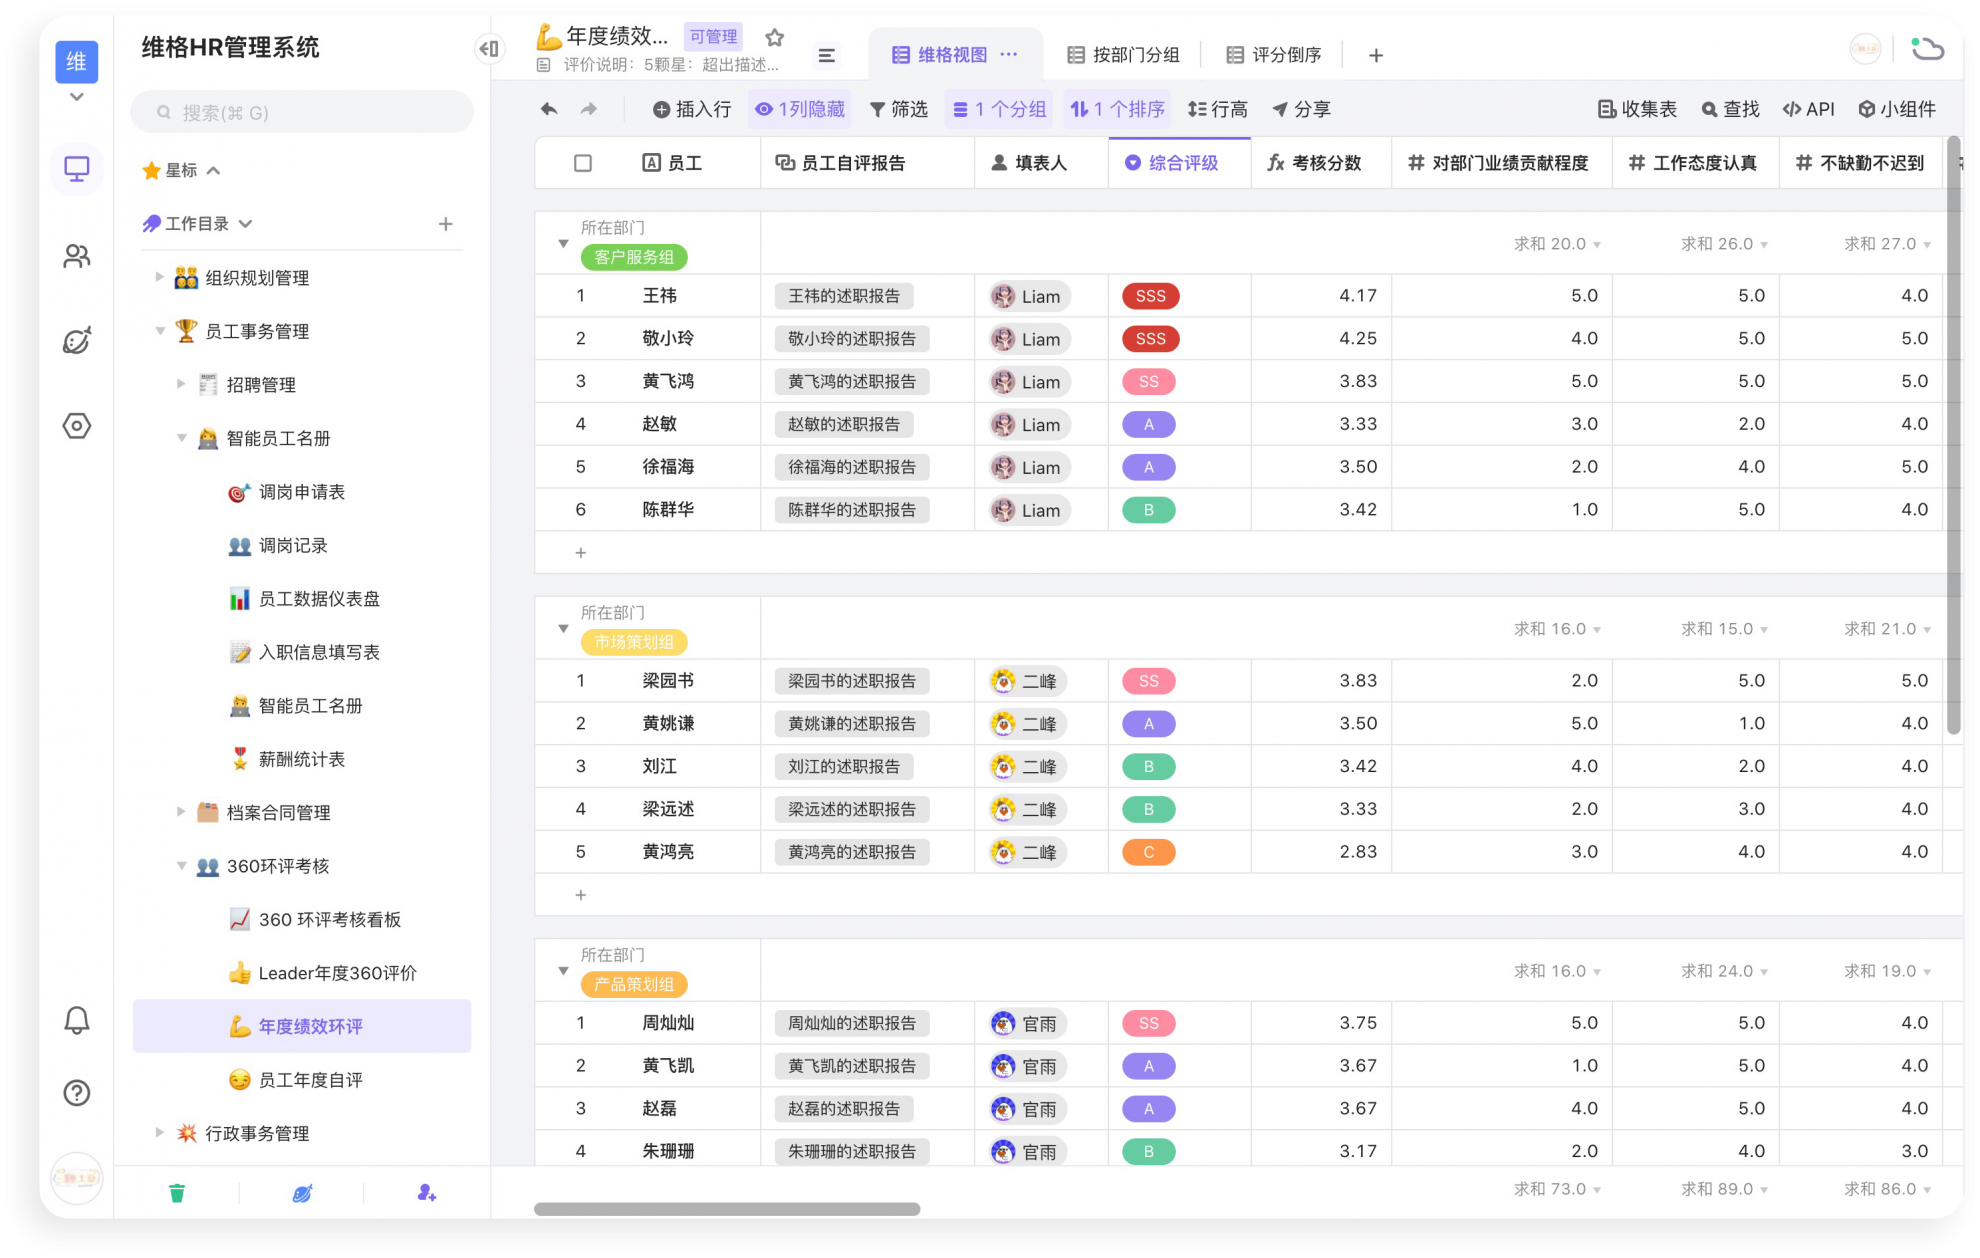This screenshot has height=1258, width=1980.
Task: Click the 维 space logo icon
Action: (x=77, y=61)
